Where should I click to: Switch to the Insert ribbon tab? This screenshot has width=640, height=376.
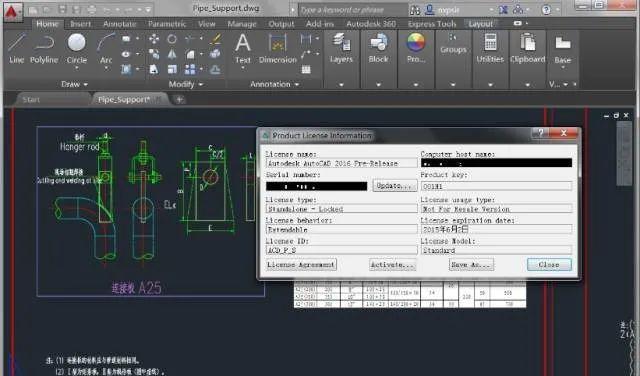[80, 24]
